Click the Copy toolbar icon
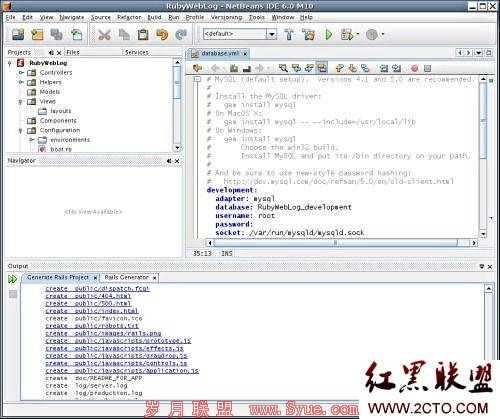 coord(124,34)
